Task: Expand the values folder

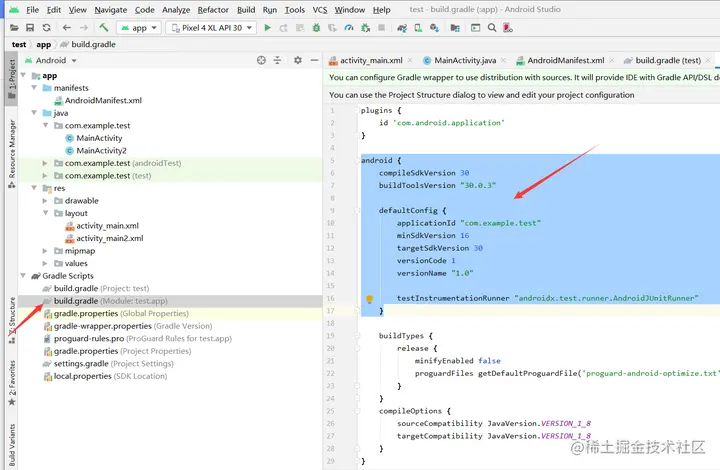Action: click(45, 263)
